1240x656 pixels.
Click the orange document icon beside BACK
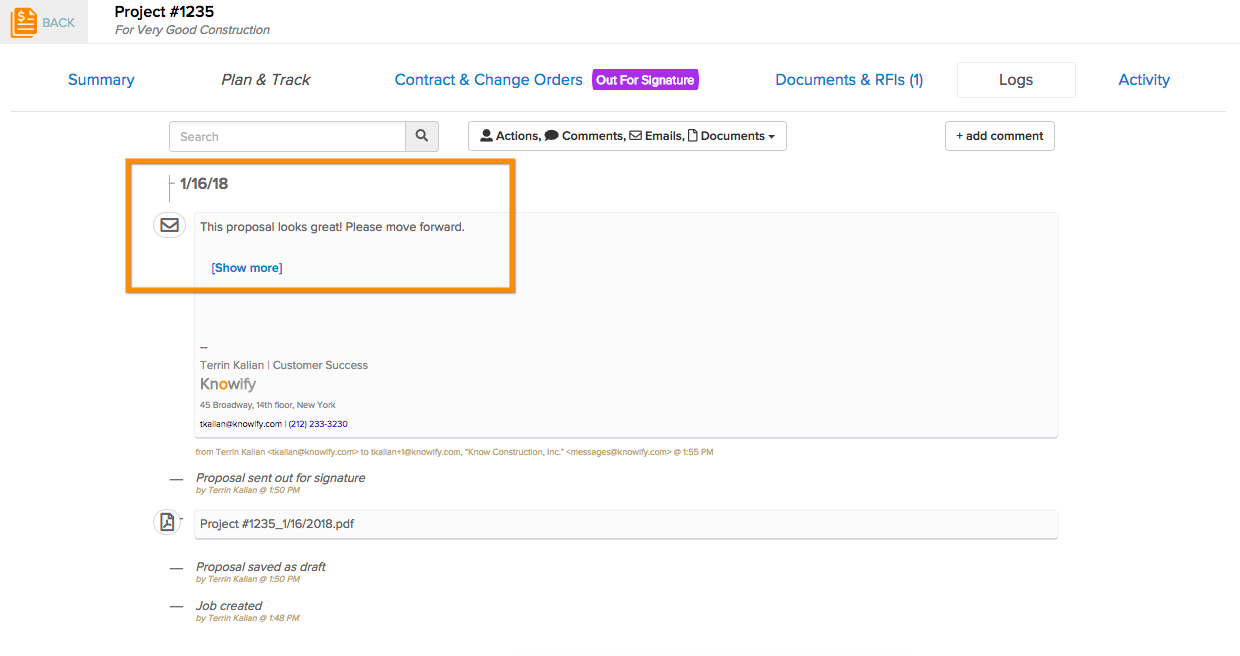pyautogui.click(x=22, y=21)
